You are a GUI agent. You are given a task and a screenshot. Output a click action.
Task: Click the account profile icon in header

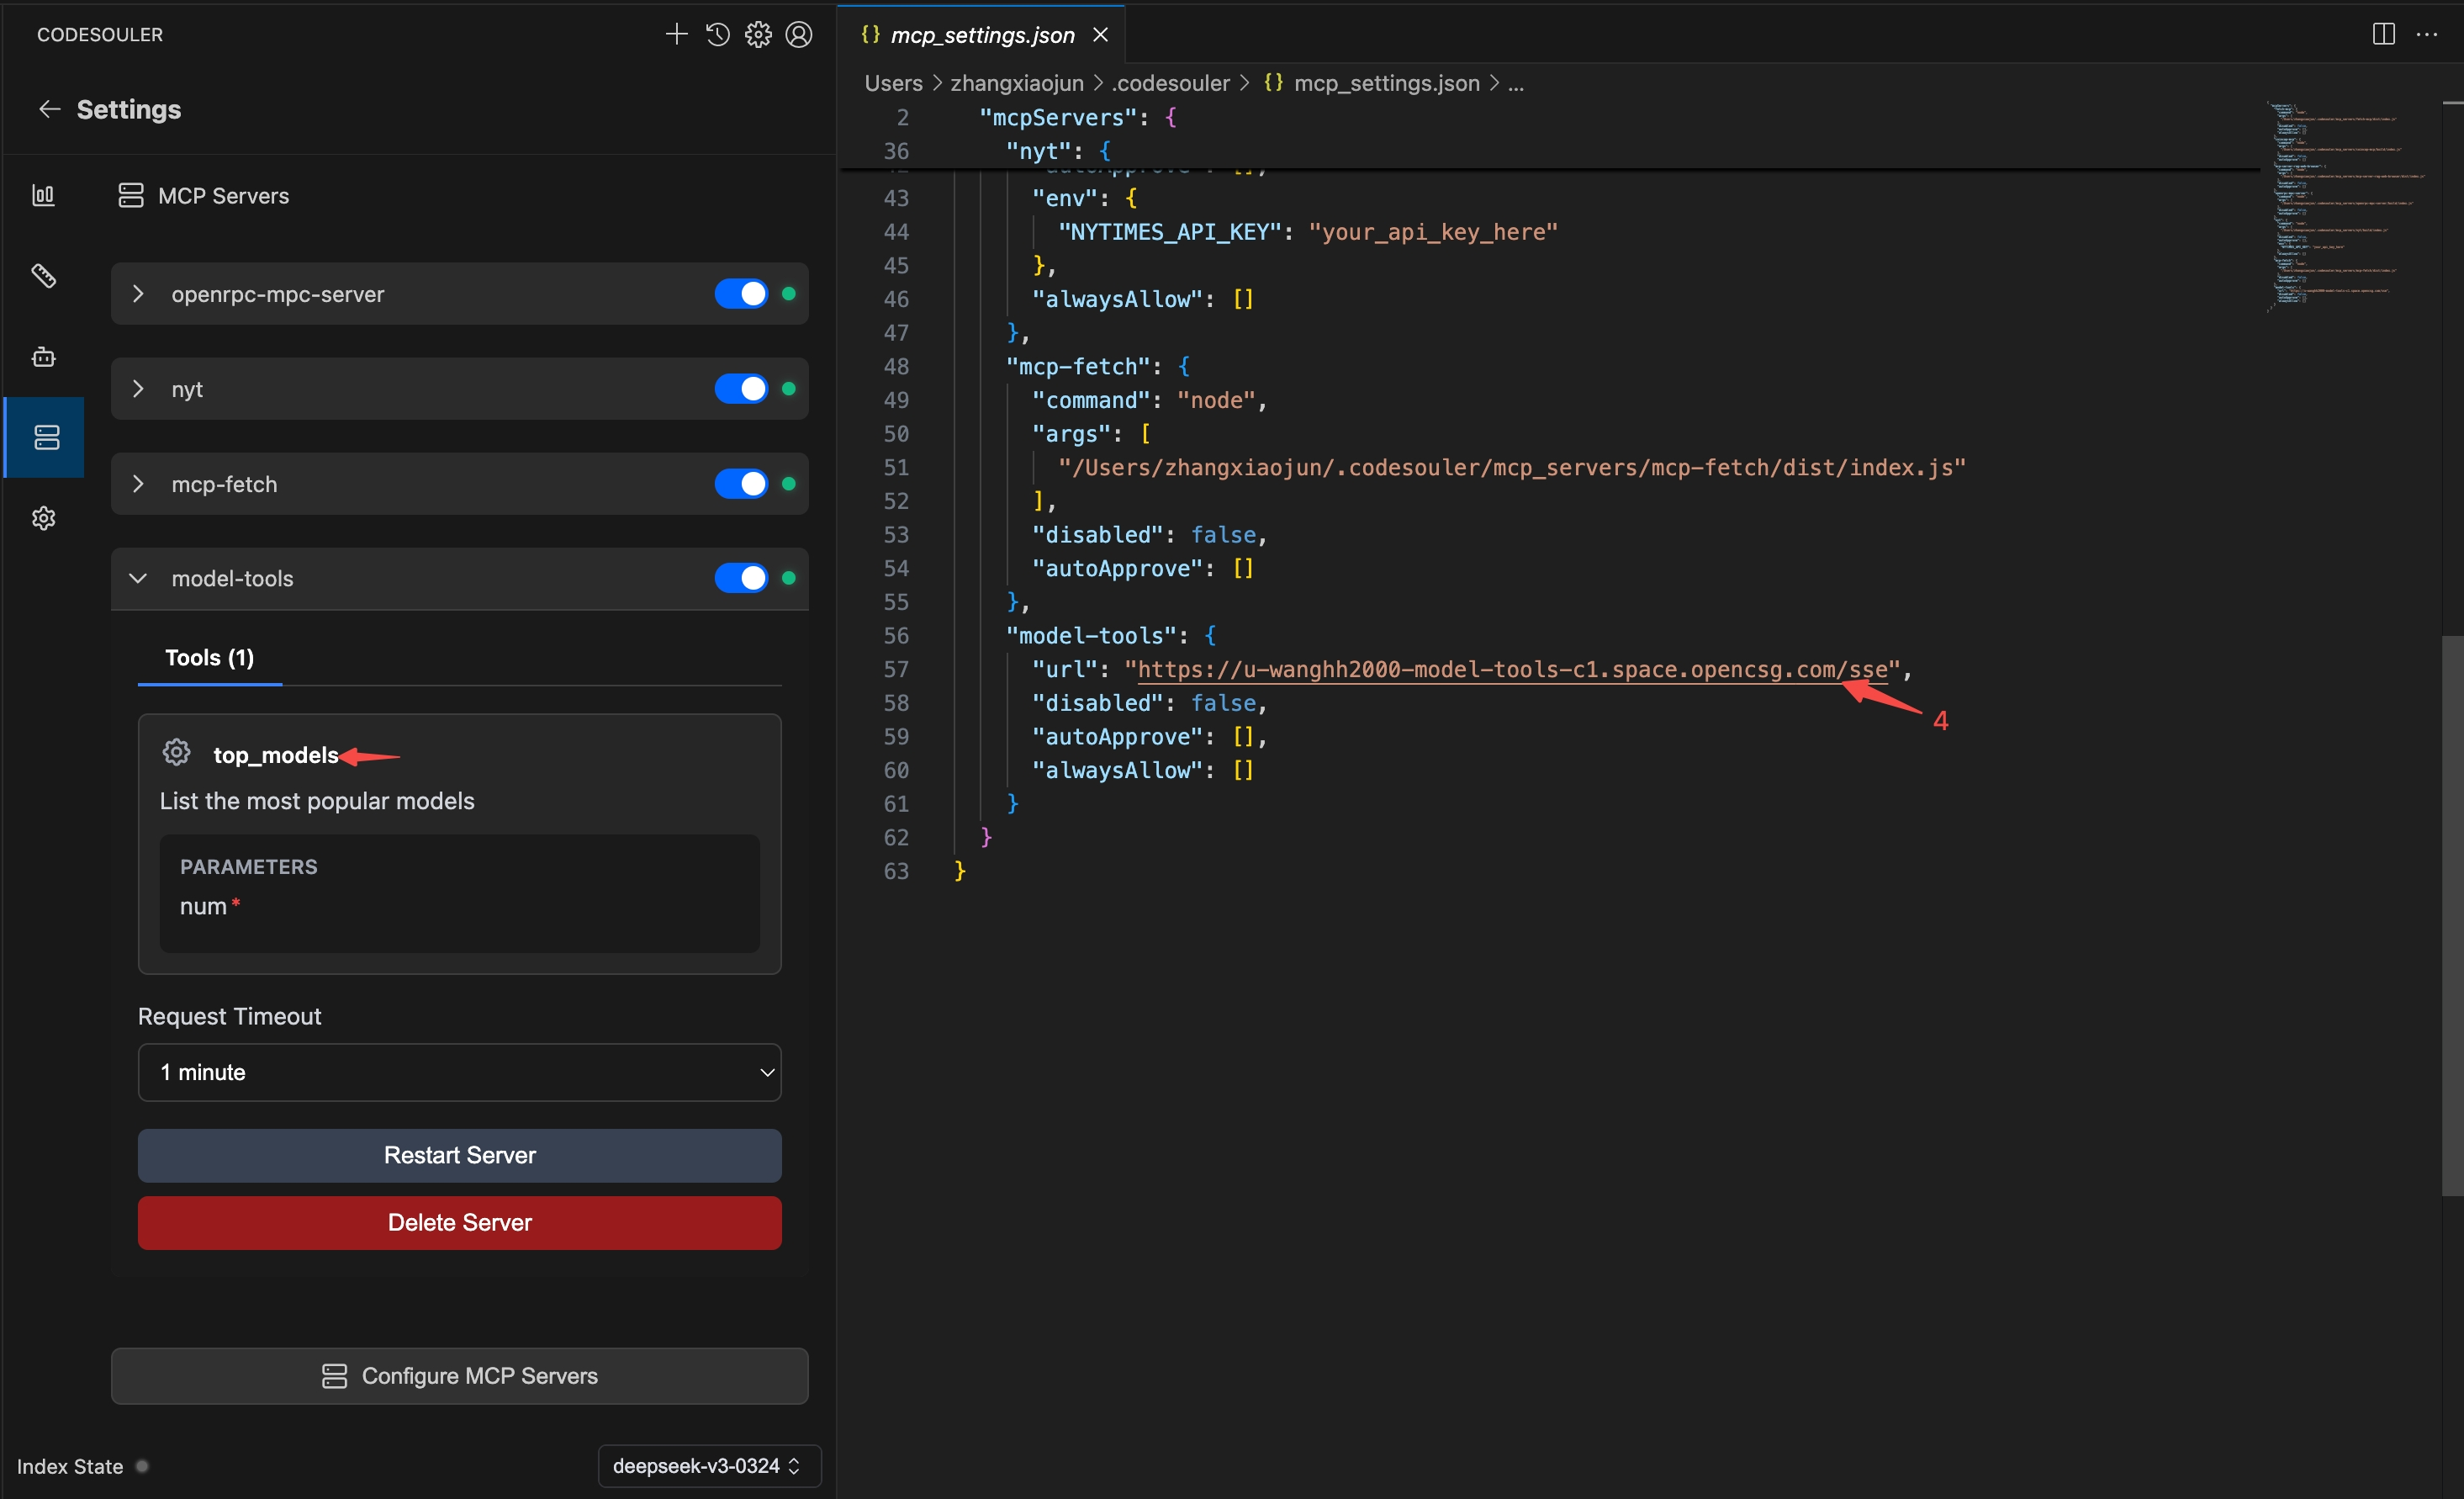pyautogui.click(x=799, y=35)
